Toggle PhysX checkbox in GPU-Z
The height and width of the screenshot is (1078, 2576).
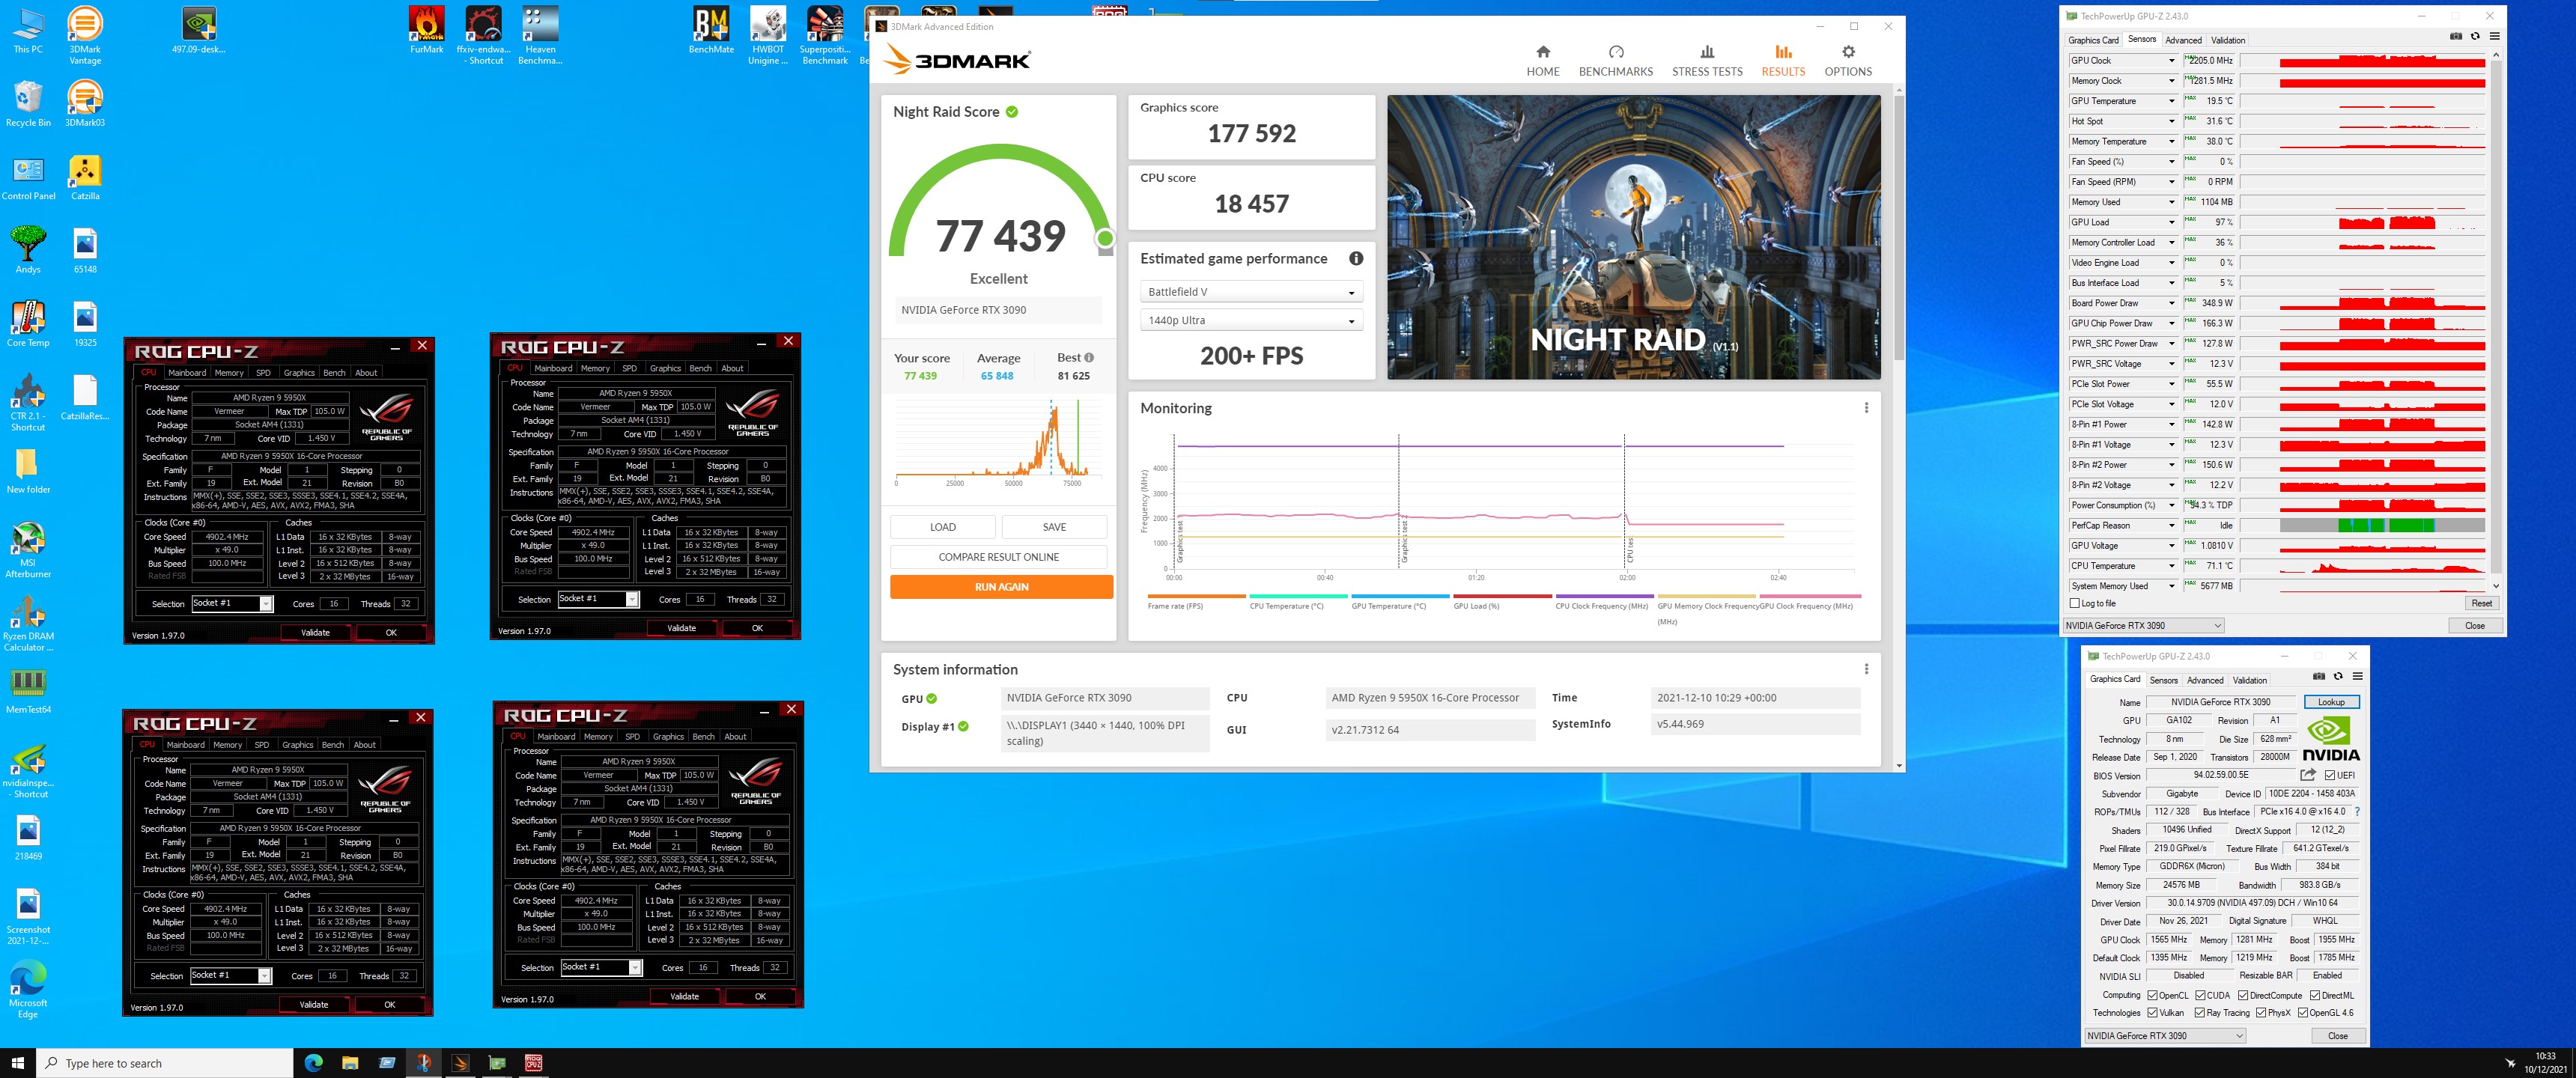coord(2261,1013)
